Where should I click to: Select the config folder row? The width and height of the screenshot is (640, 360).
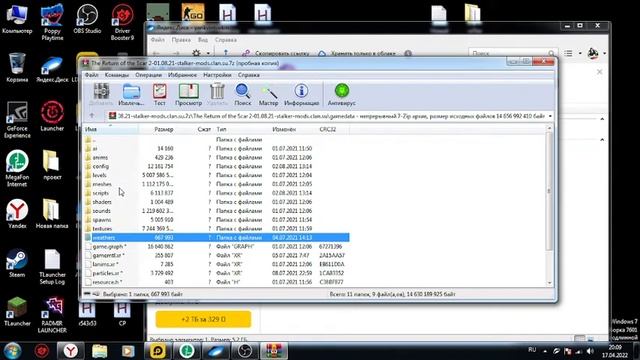click(216, 167)
